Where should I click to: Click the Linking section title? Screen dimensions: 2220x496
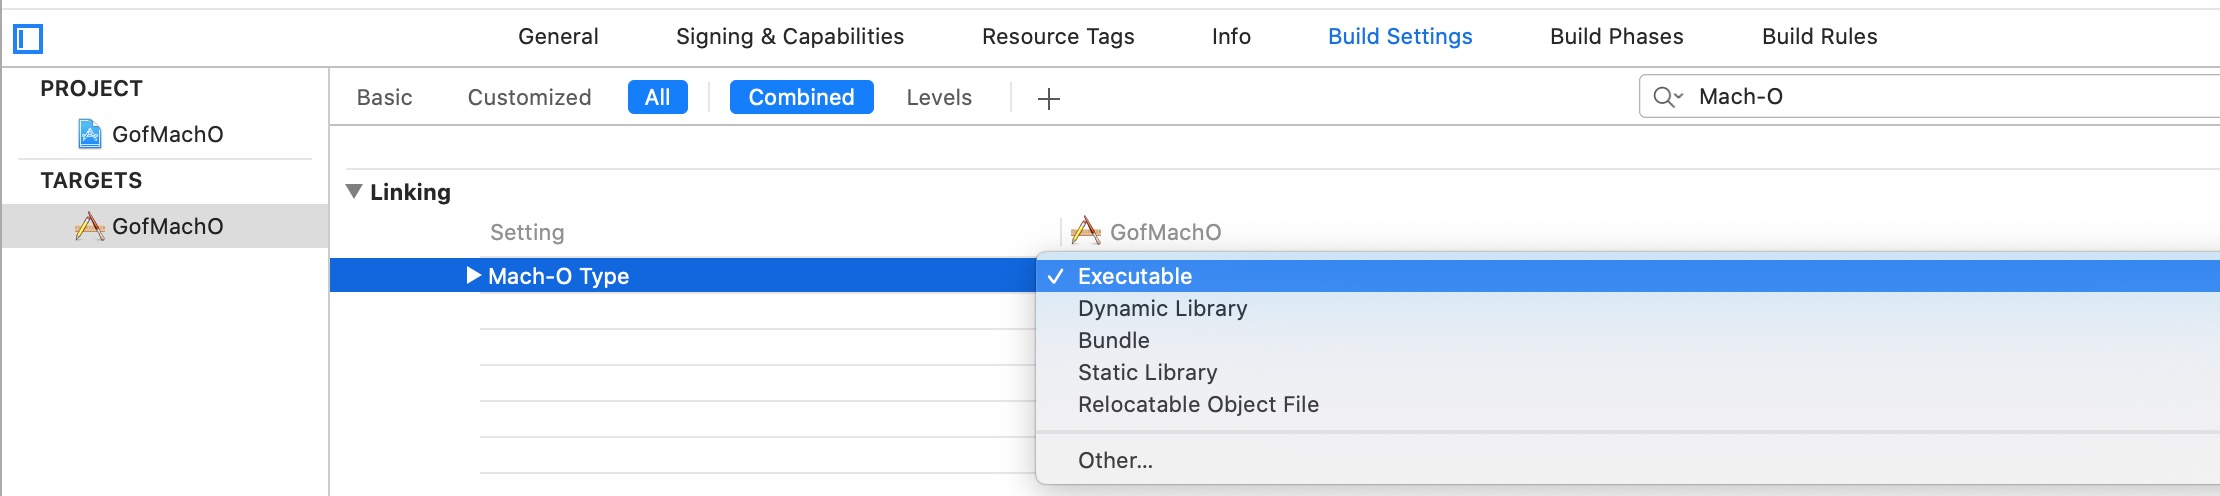(x=410, y=192)
